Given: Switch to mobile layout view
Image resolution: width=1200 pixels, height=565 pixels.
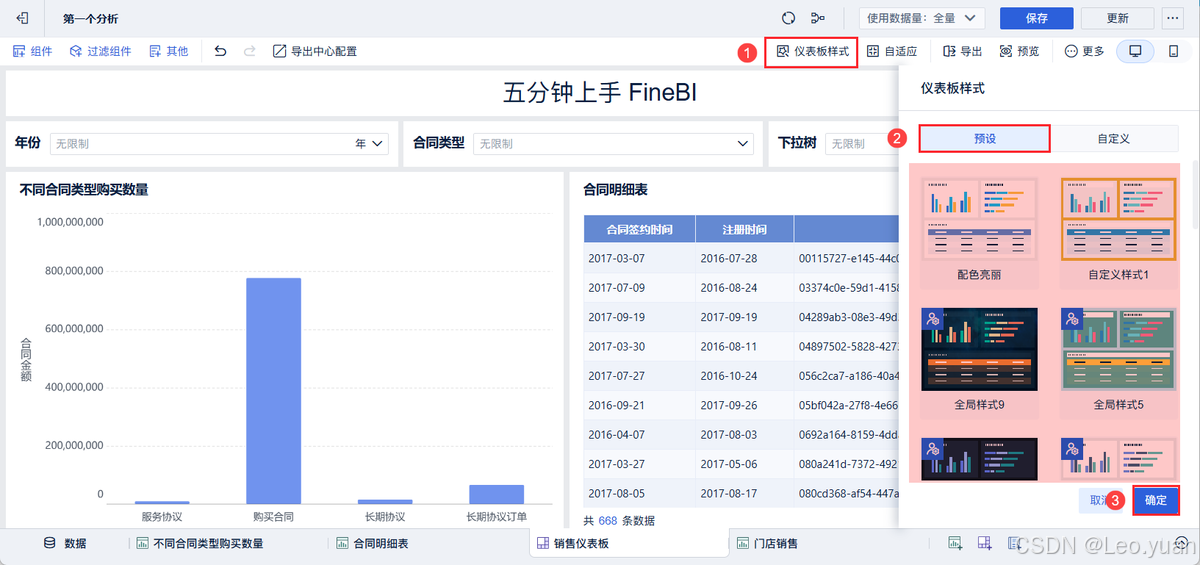Looking at the screenshot, I should point(1173,51).
